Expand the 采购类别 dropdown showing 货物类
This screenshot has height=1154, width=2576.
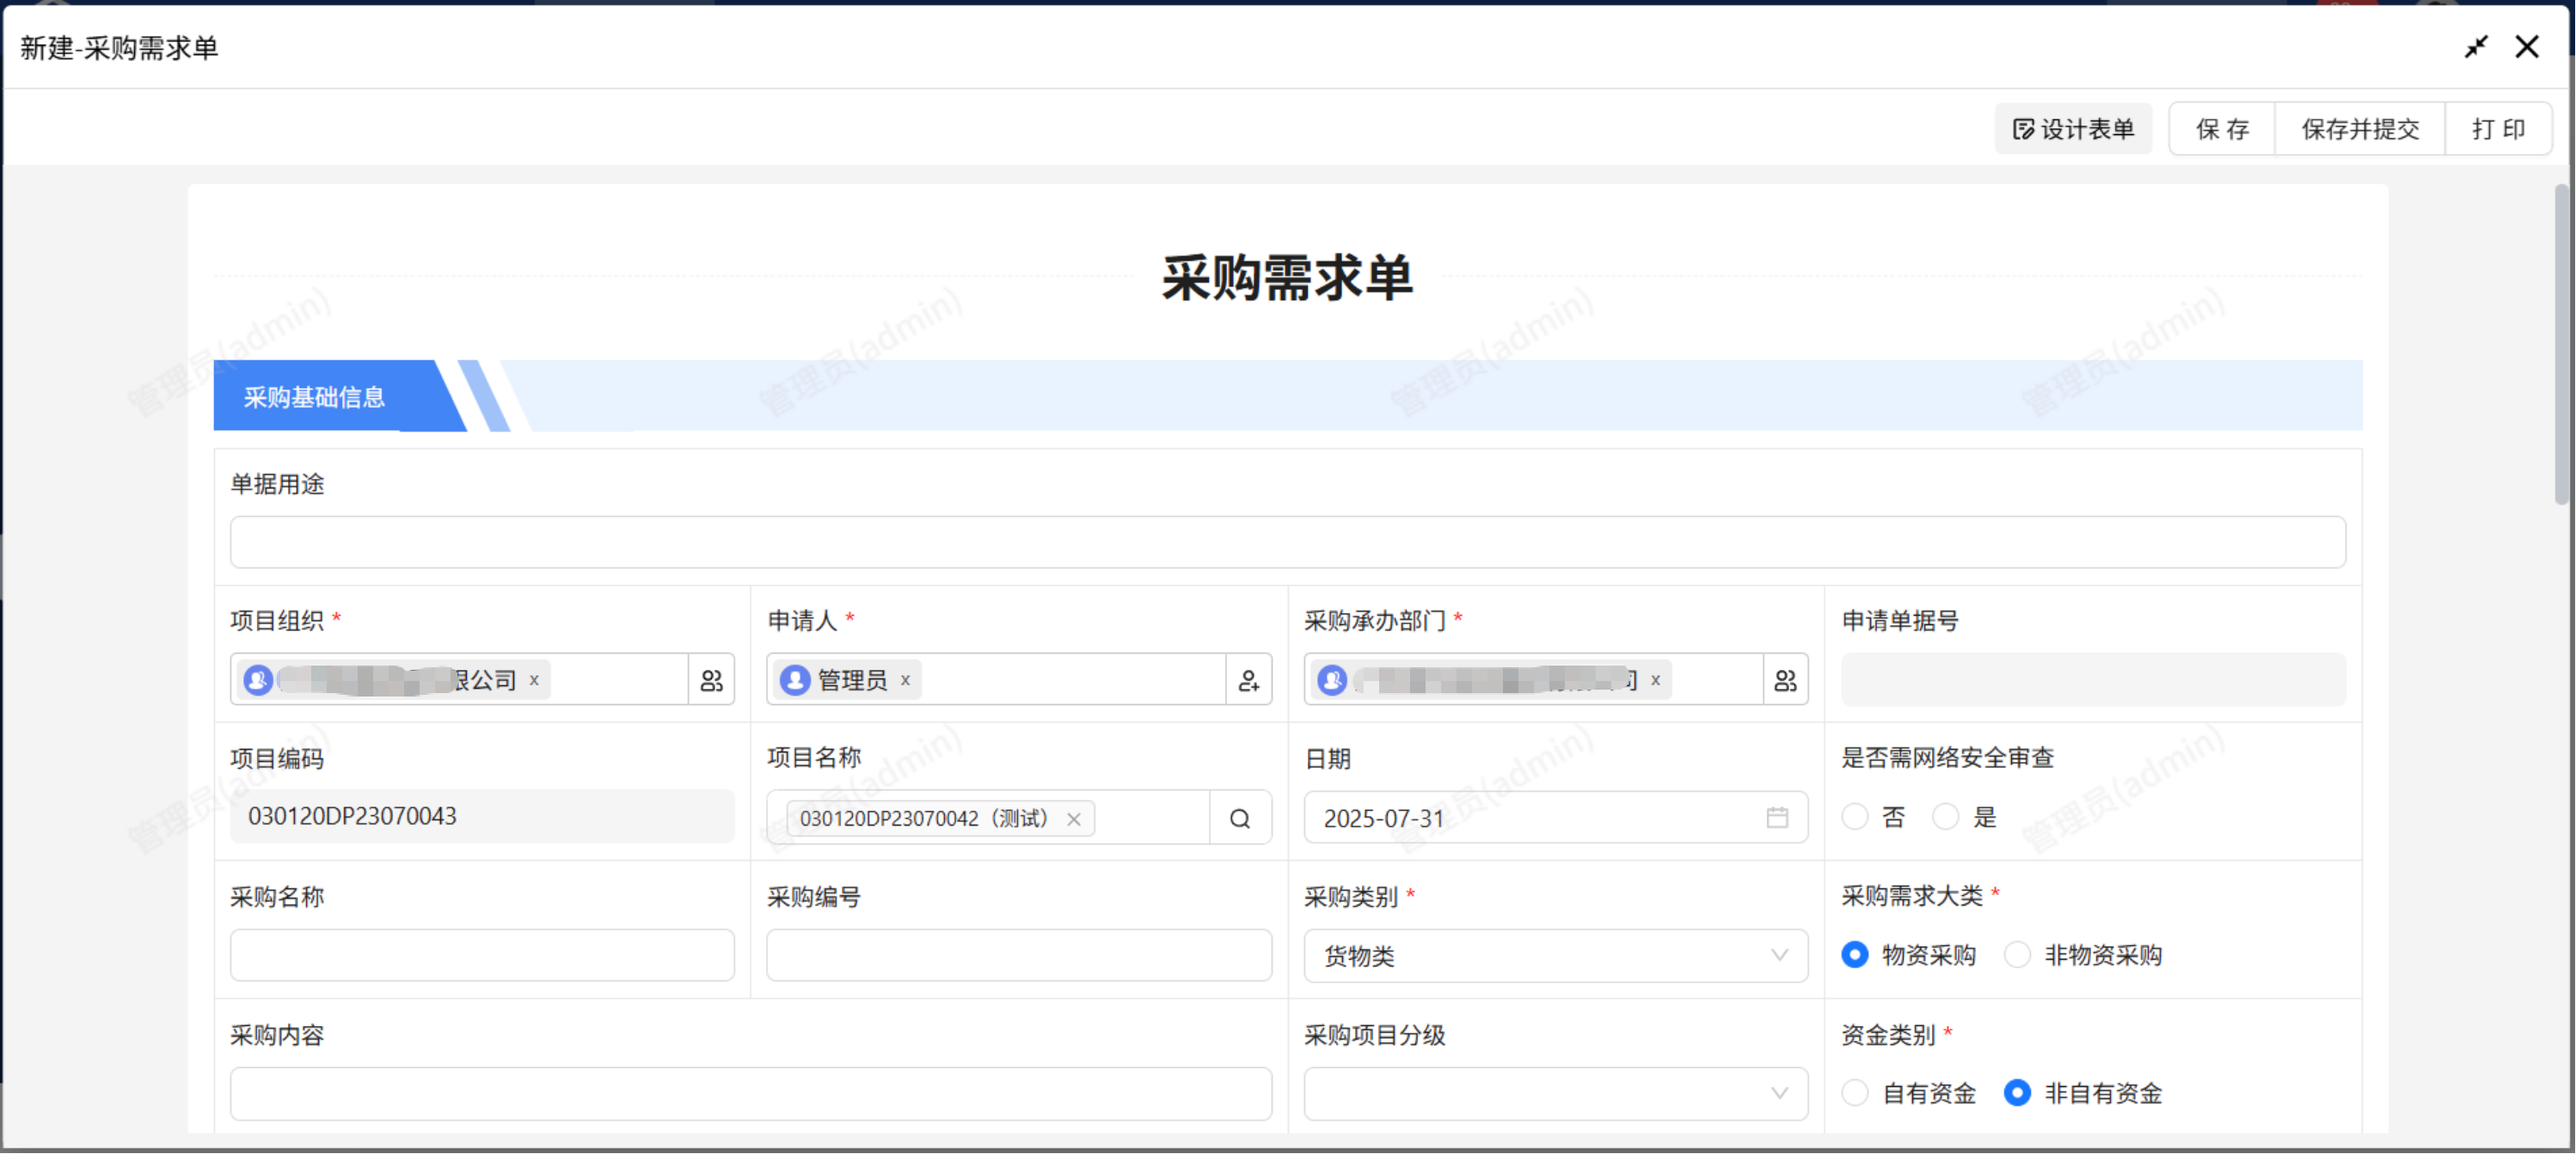click(1555, 956)
